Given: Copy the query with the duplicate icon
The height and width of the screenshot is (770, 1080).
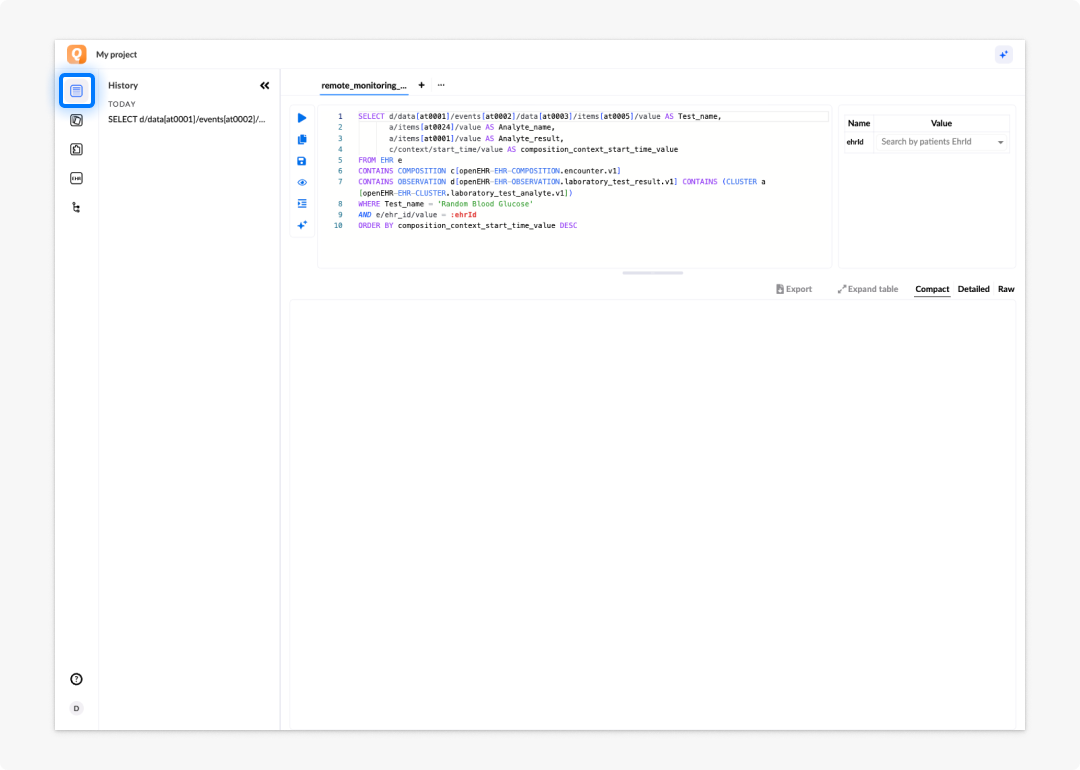Looking at the screenshot, I should point(302,139).
